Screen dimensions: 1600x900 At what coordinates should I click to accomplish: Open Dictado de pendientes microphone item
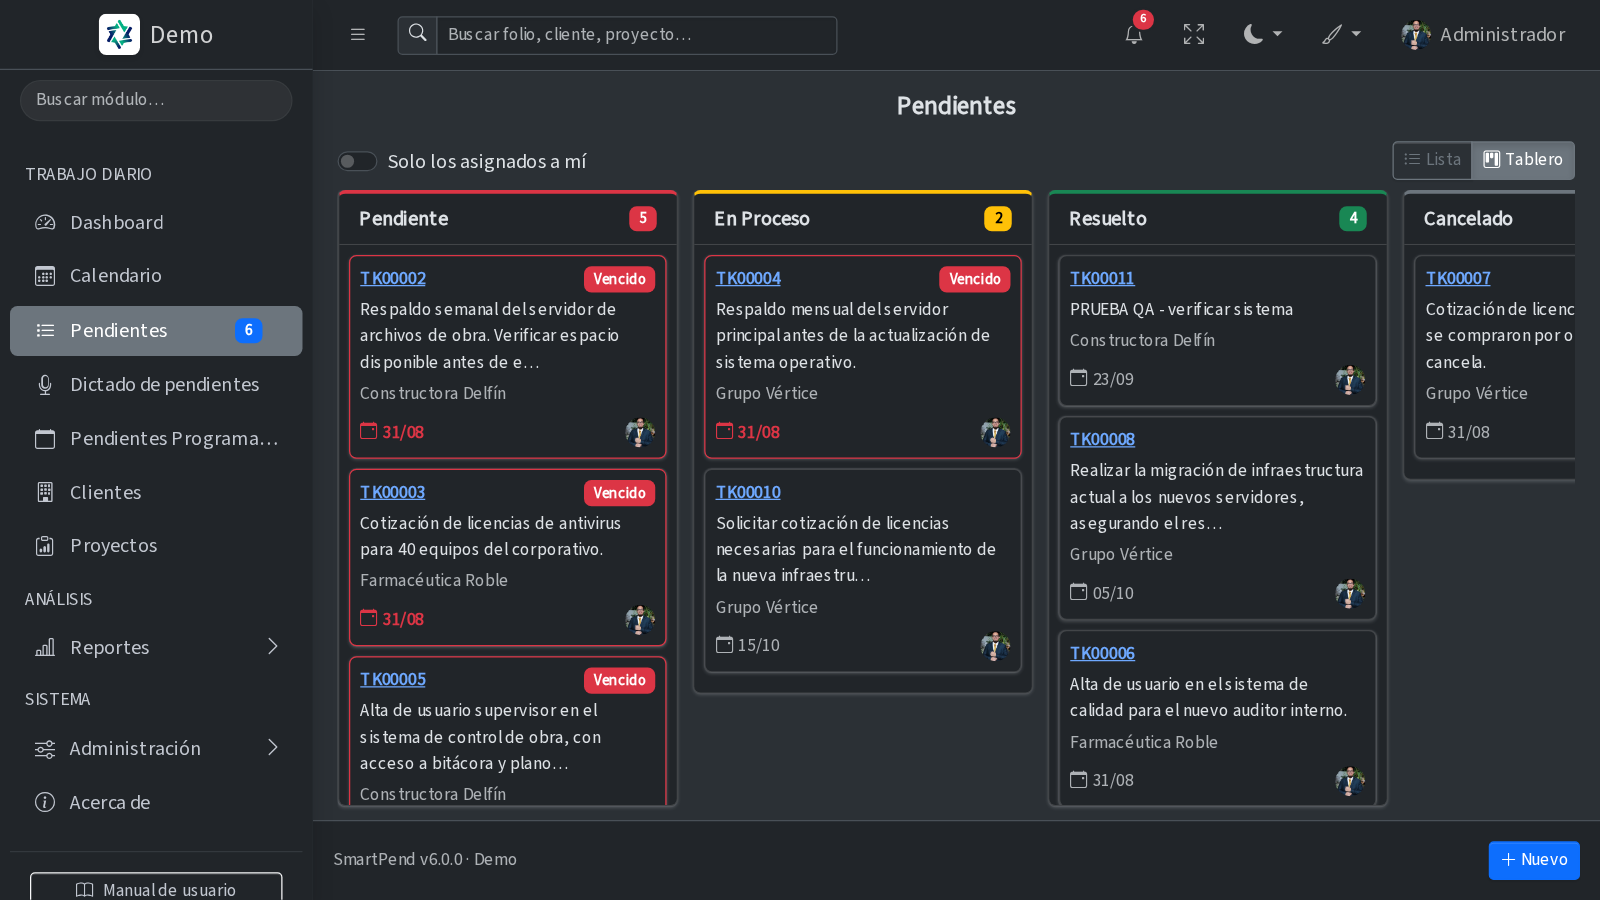tap(156, 385)
